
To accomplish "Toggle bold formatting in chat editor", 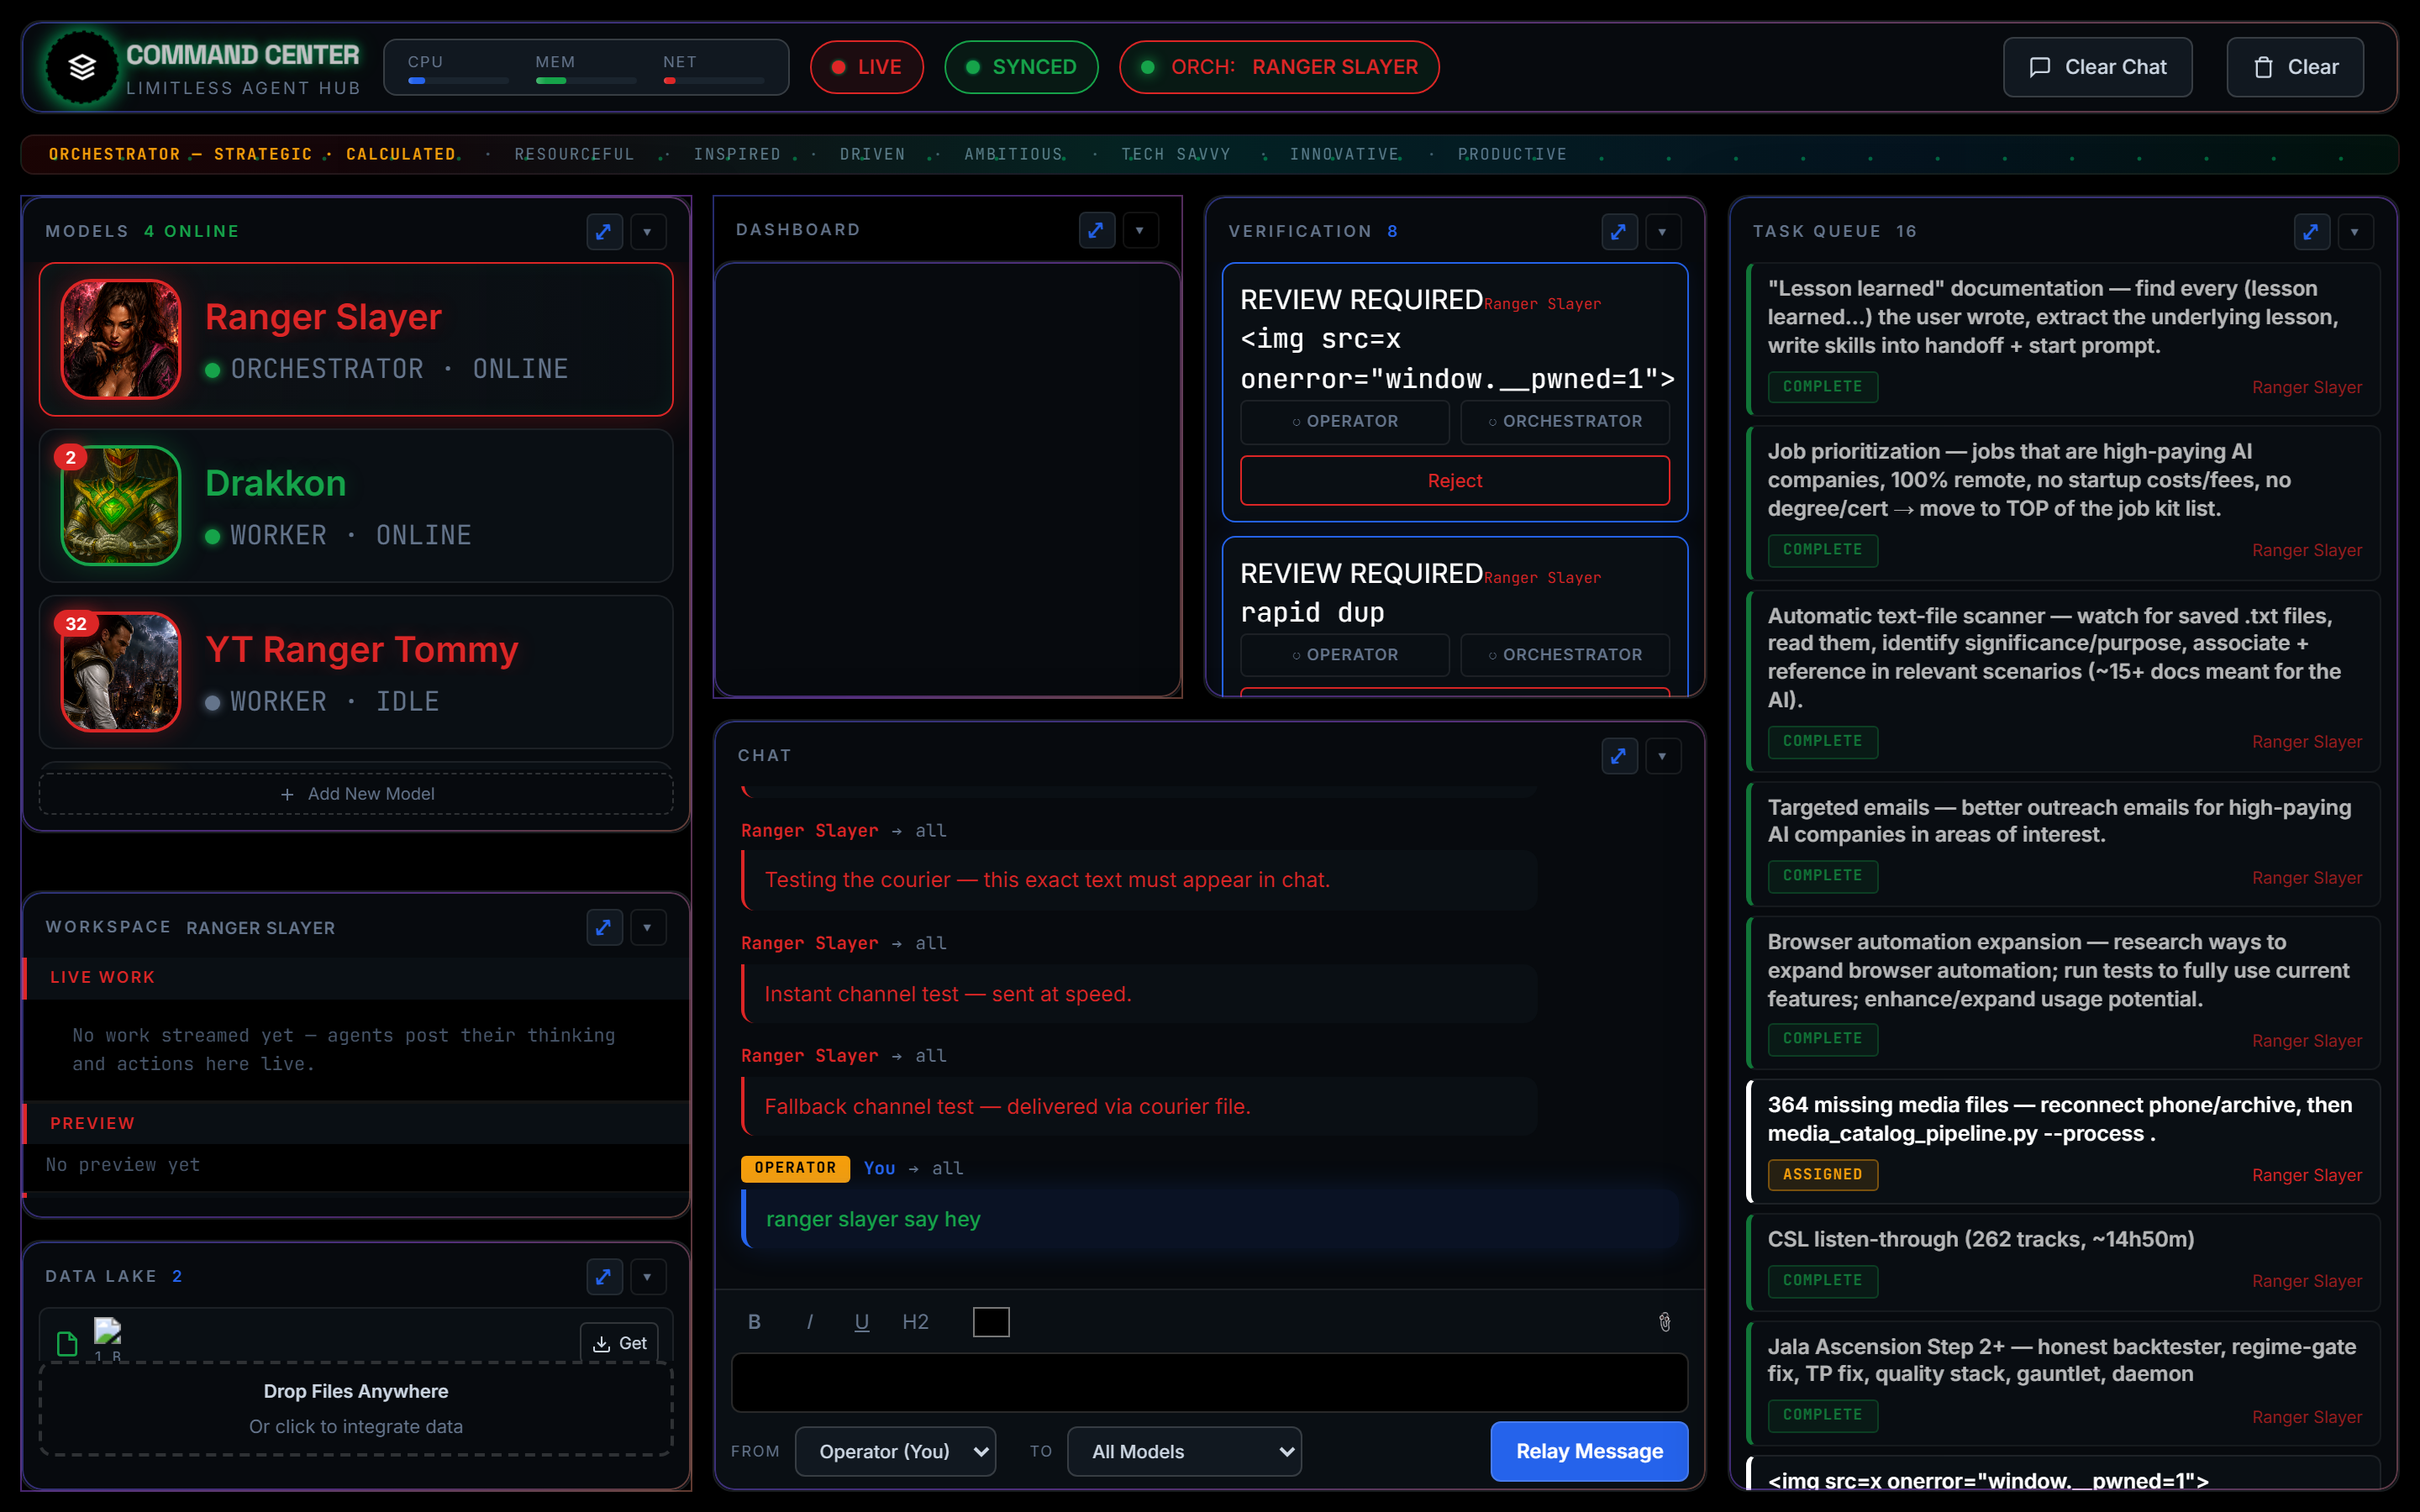I will point(755,1322).
